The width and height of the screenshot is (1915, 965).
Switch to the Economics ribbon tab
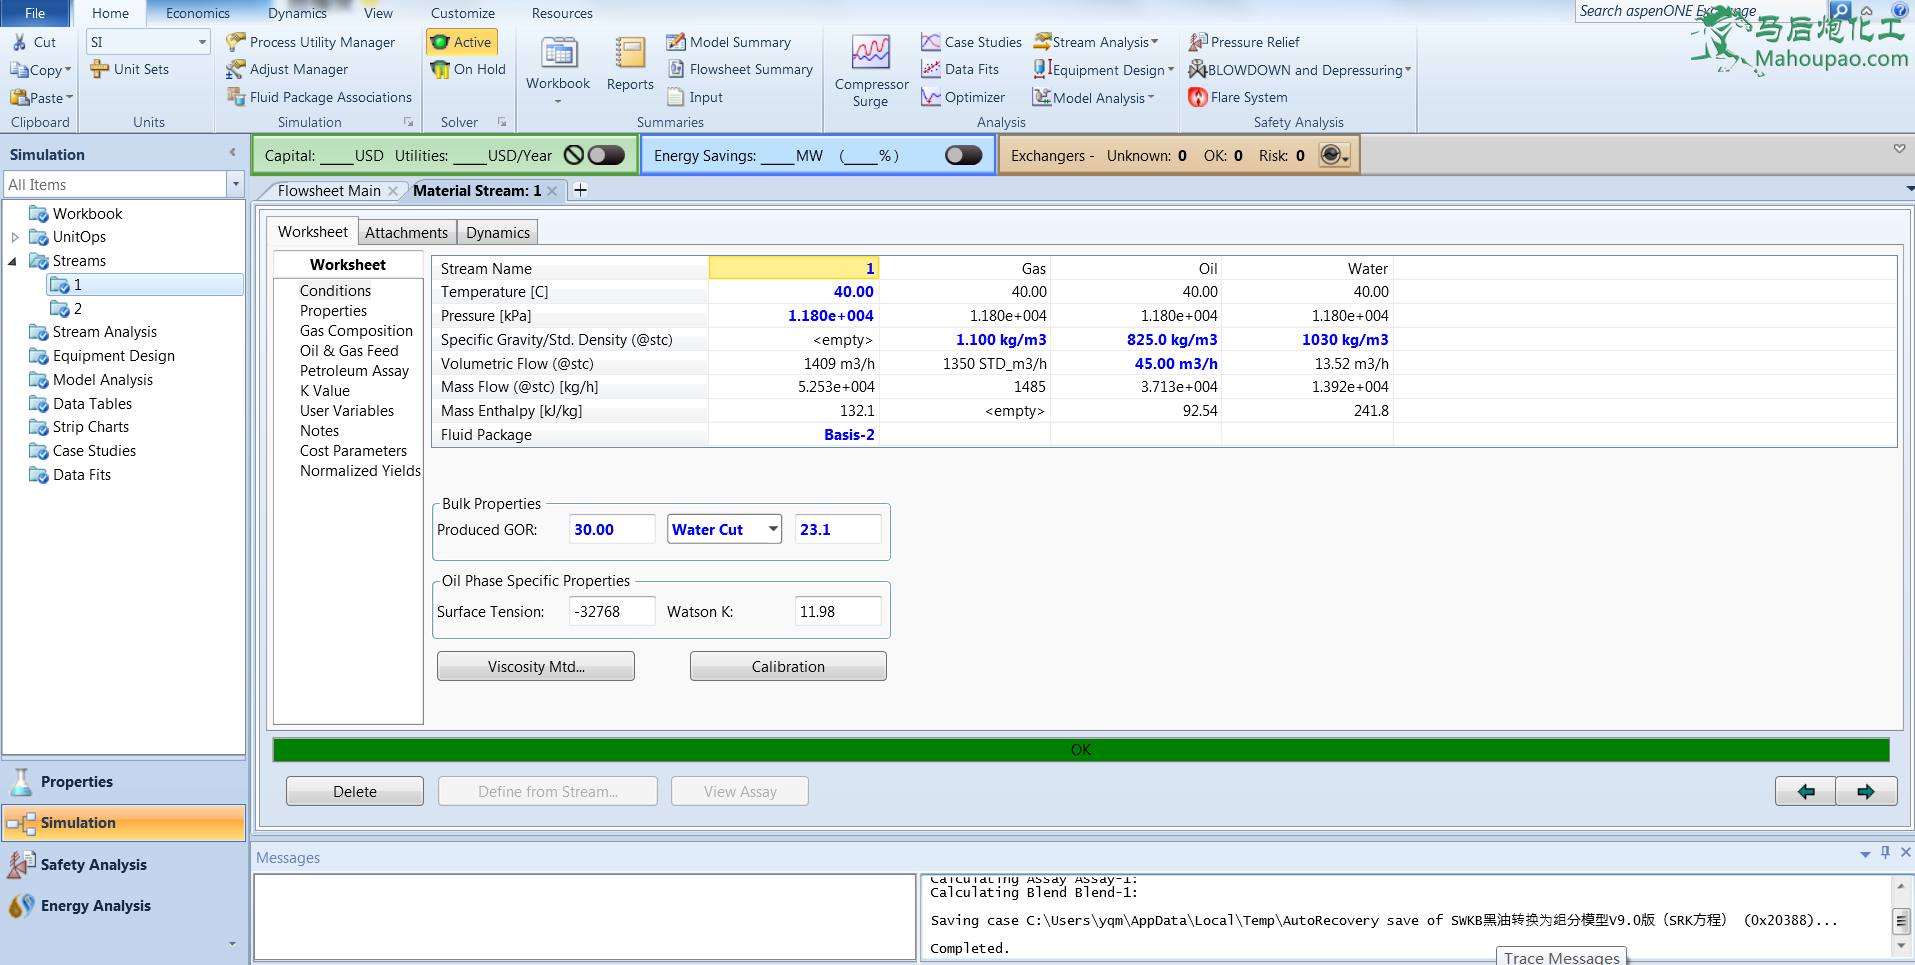pos(198,13)
